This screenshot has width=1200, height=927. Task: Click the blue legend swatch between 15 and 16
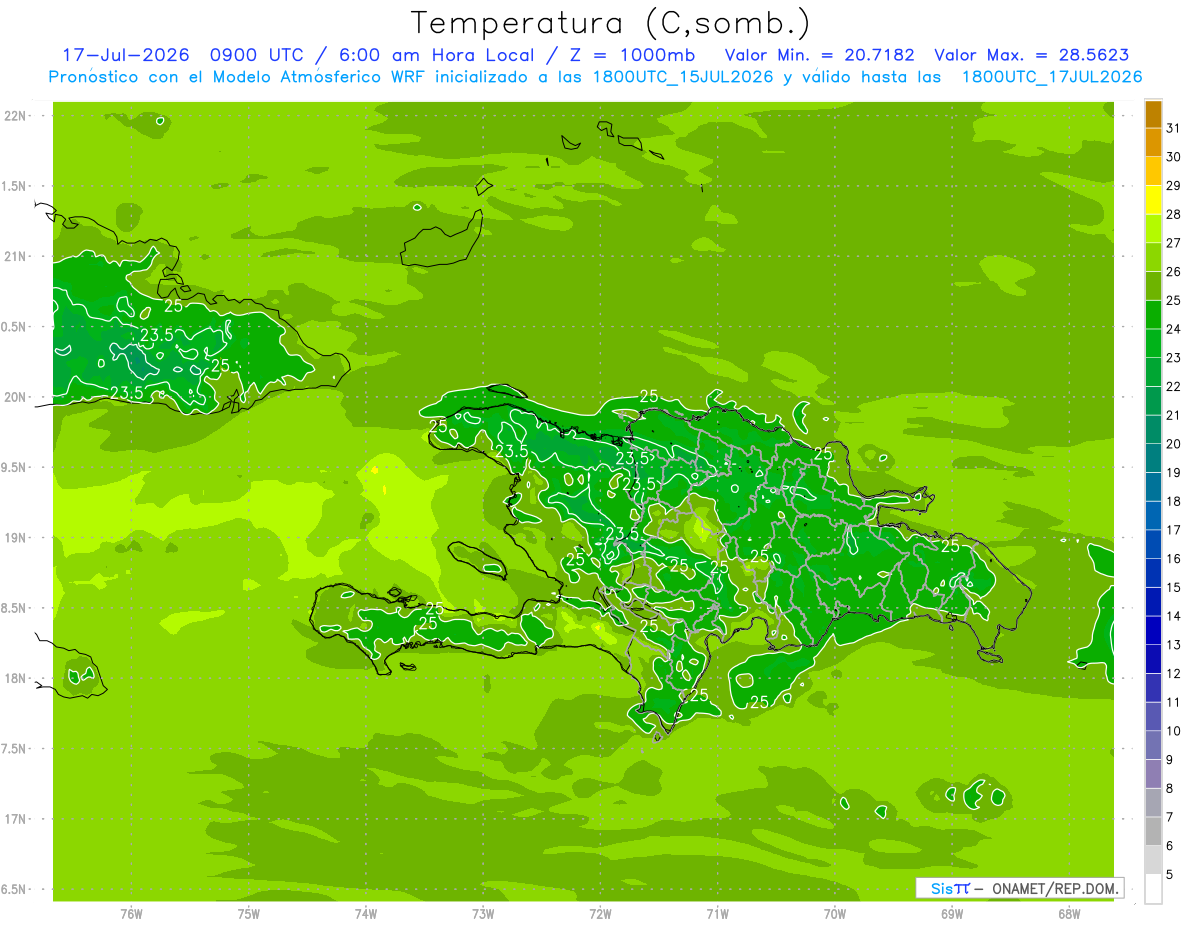pos(1153,573)
